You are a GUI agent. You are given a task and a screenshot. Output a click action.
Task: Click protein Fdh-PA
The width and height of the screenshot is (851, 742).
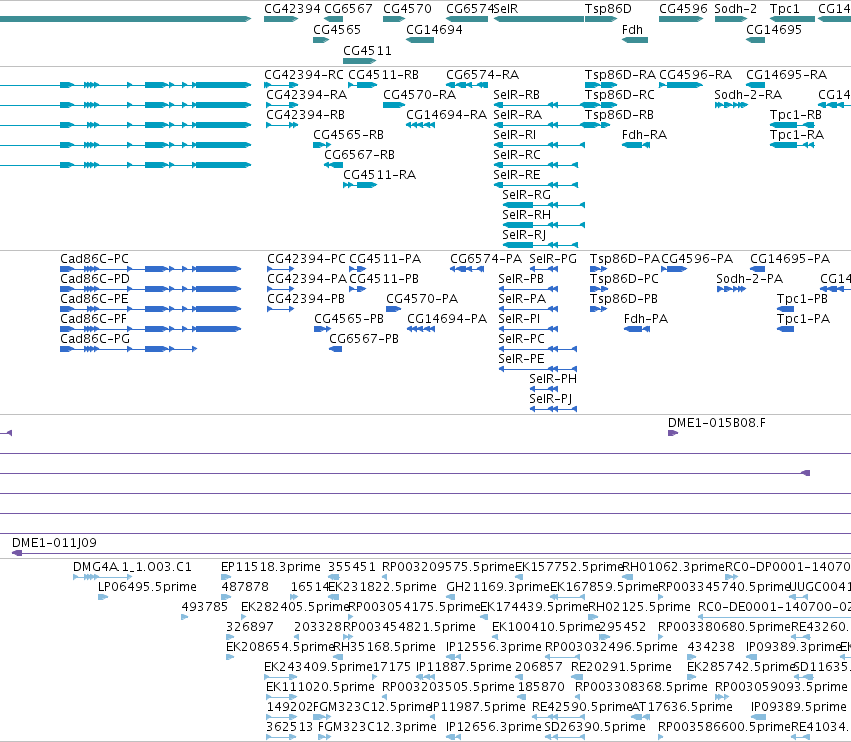click(x=637, y=329)
